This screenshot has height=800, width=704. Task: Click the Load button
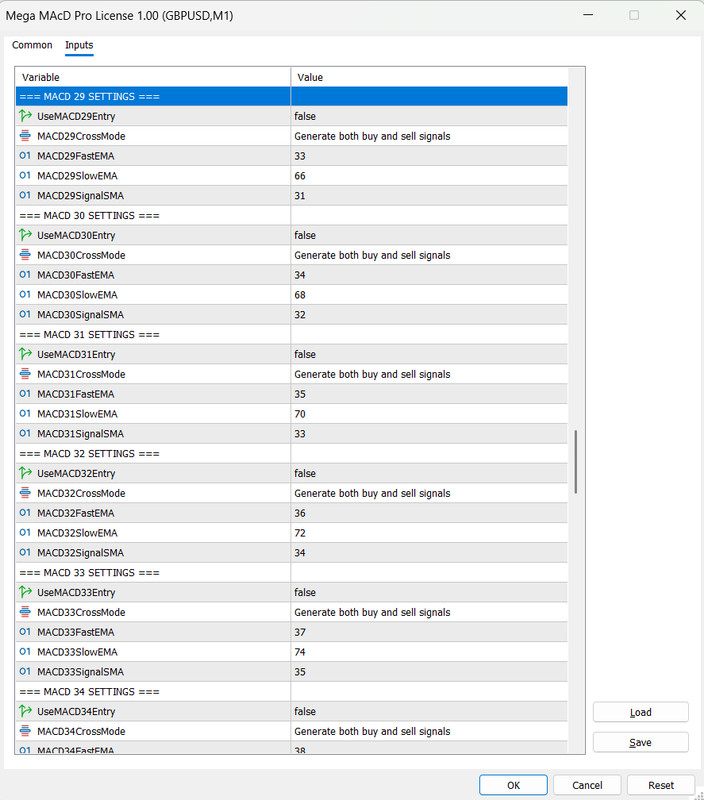click(x=641, y=712)
